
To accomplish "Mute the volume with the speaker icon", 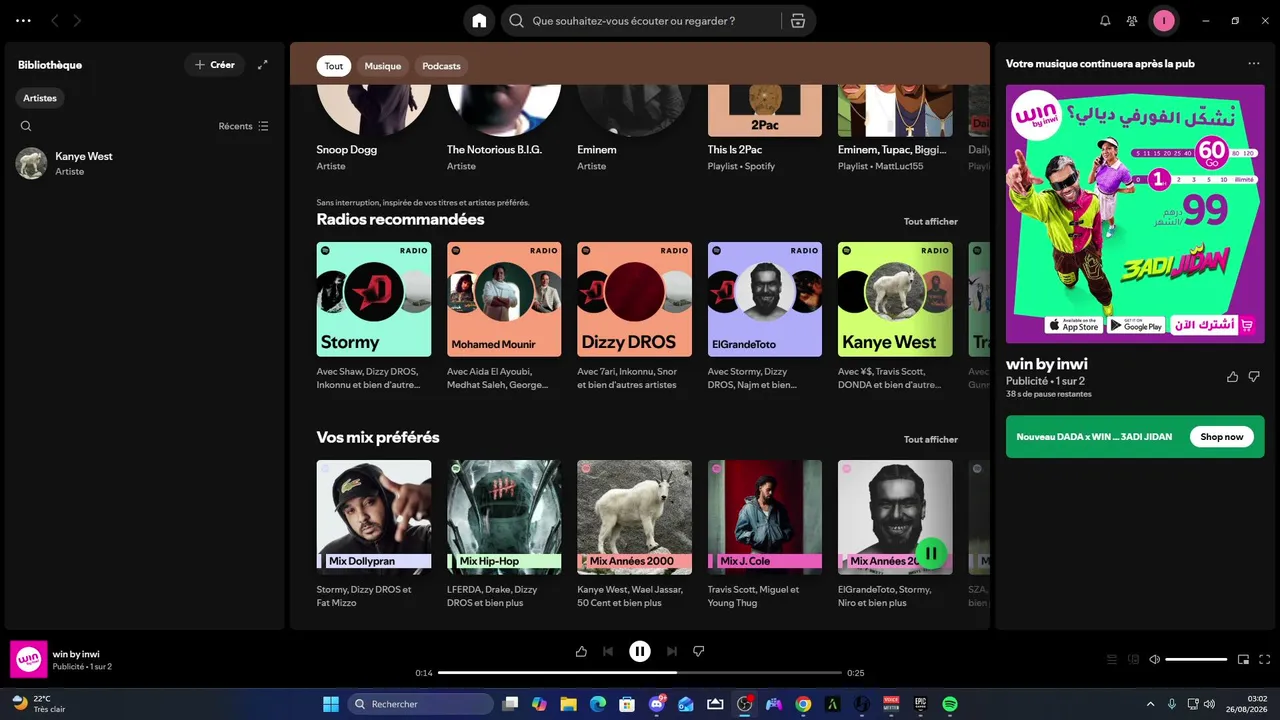I will pyautogui.click(x=1154, y=659).
